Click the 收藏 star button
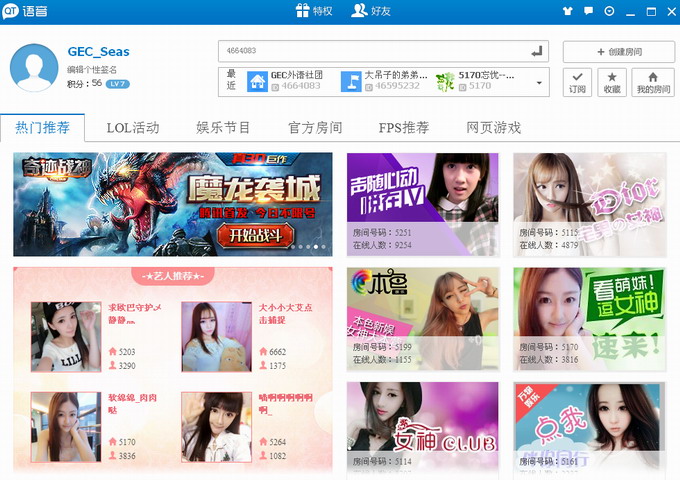The image size is (680, 480). (x=611, y=82)
